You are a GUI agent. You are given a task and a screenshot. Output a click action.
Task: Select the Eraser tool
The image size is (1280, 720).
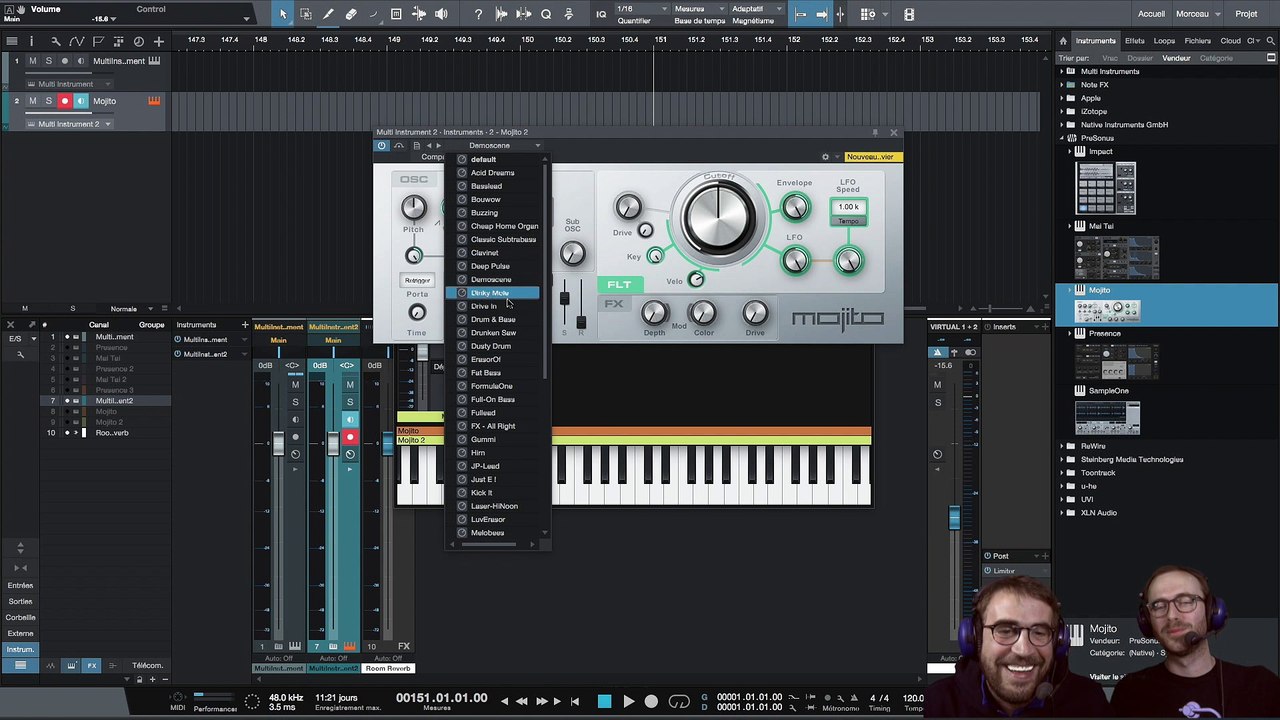(351, 14)
